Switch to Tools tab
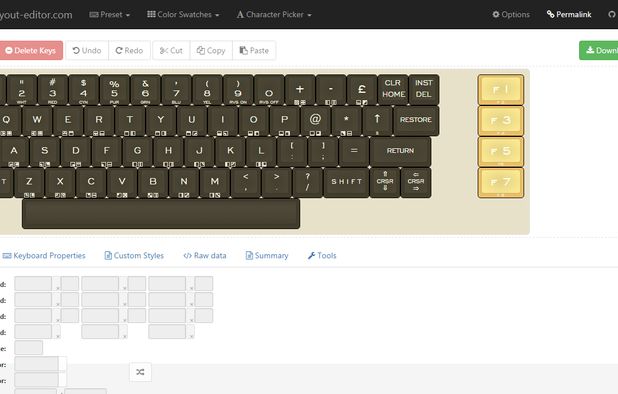The height and width of the screenshot is (394, 618). click(x=322, y=255)
